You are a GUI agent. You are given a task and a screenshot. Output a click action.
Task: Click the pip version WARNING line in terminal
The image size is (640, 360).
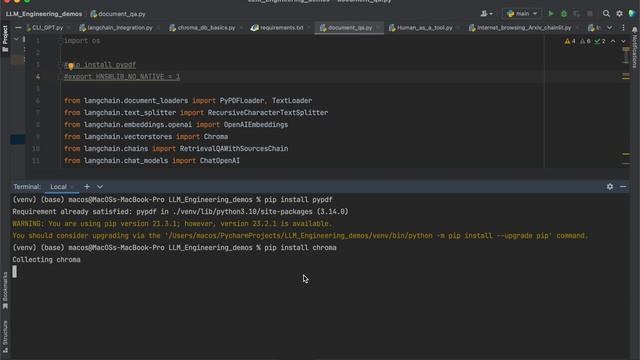[172, 224]
